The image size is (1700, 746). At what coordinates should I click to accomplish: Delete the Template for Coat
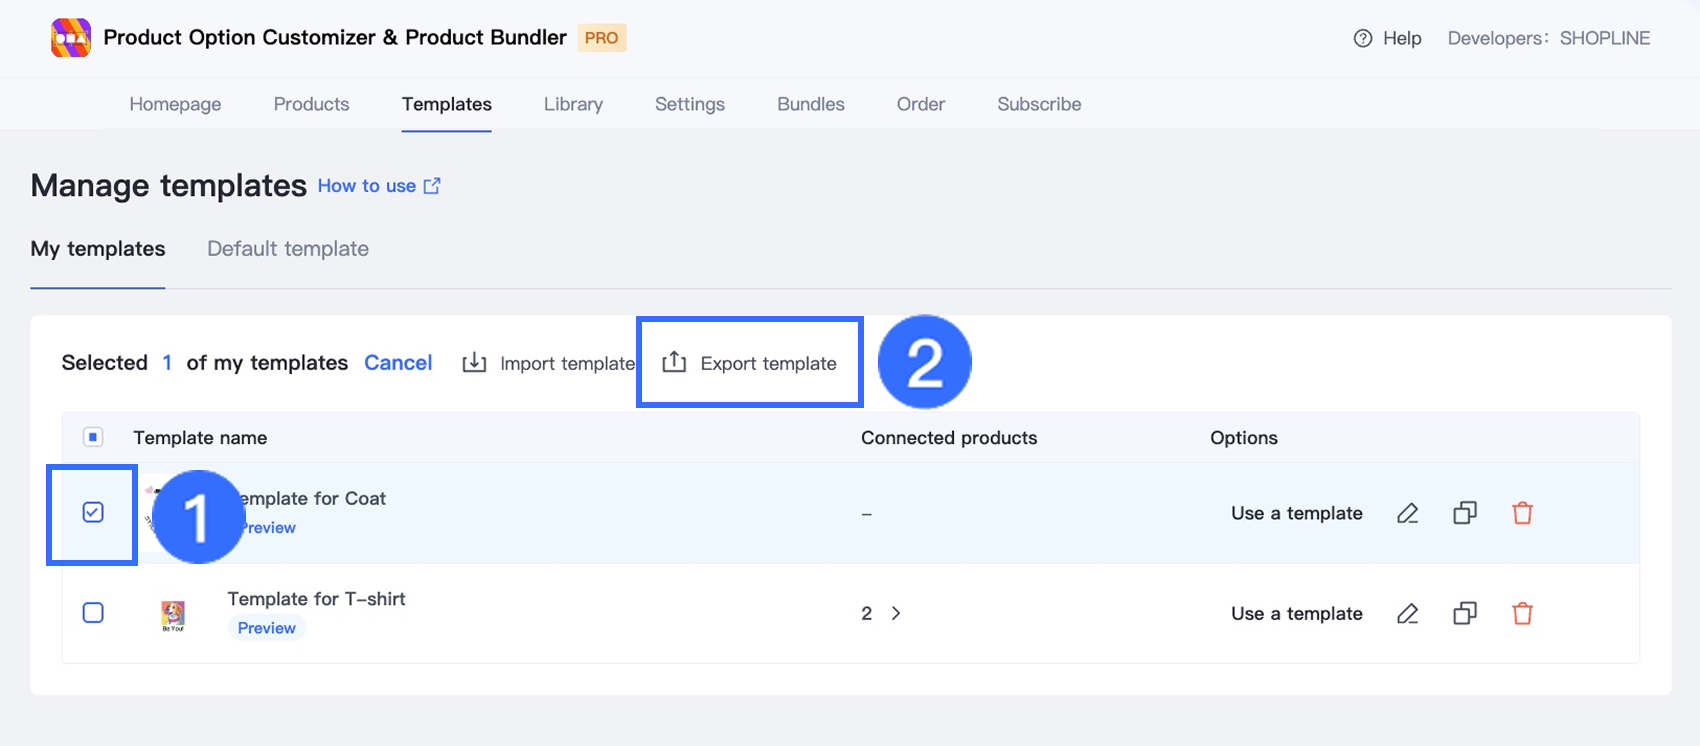point(1522,513)
